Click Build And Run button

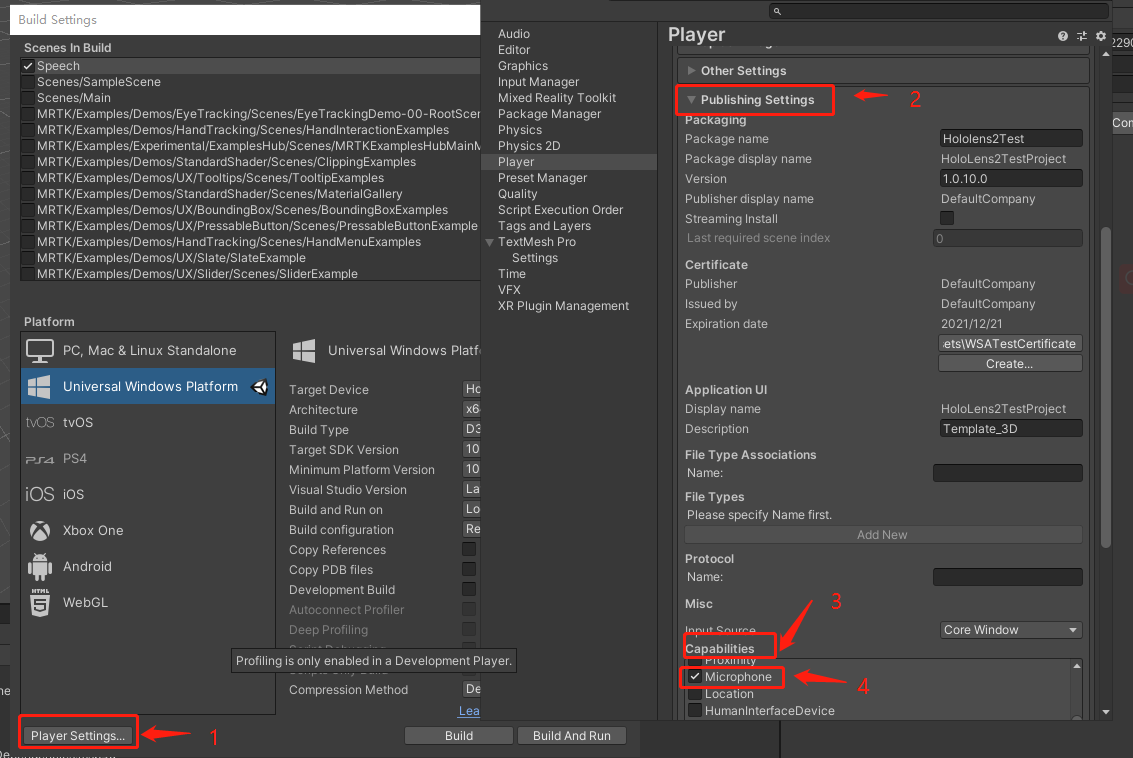tap(572, 736)
